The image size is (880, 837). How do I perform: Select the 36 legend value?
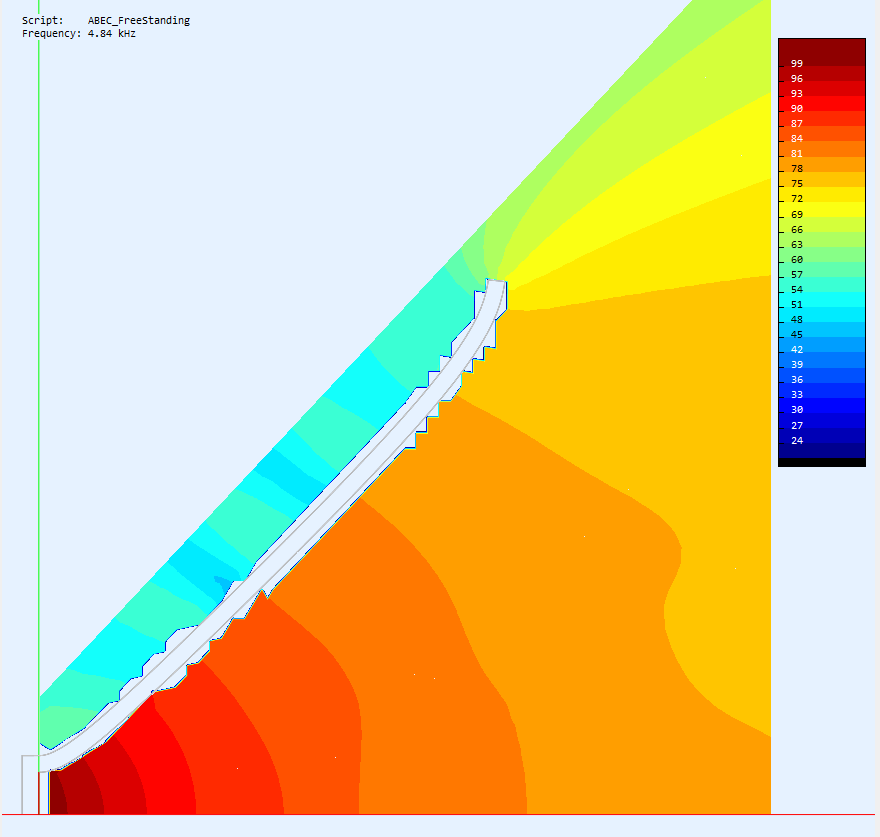click(796, 380)
